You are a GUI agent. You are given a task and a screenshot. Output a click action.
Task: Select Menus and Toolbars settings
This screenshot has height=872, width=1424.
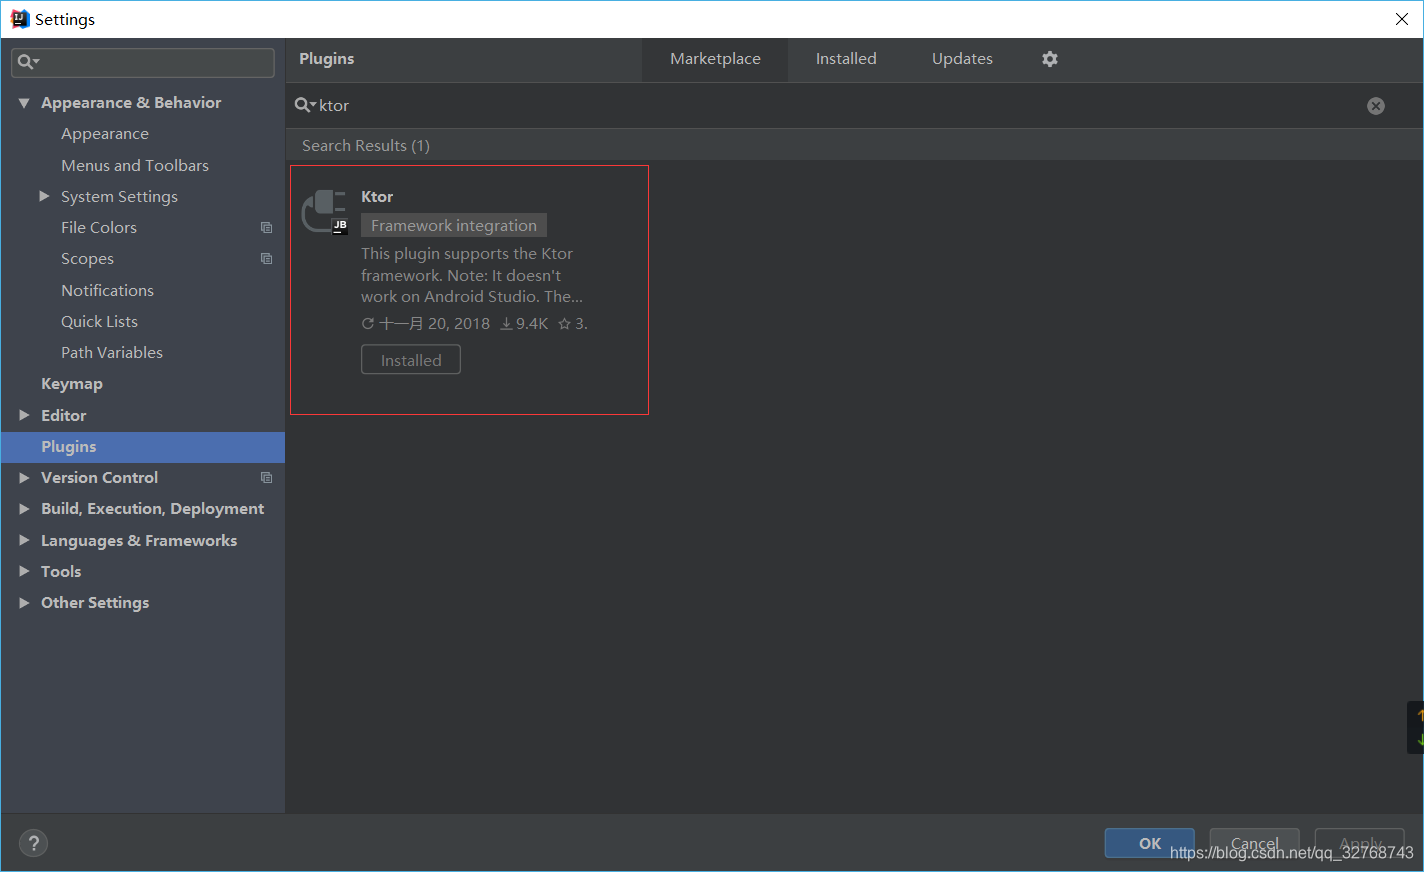coord(135,165)
